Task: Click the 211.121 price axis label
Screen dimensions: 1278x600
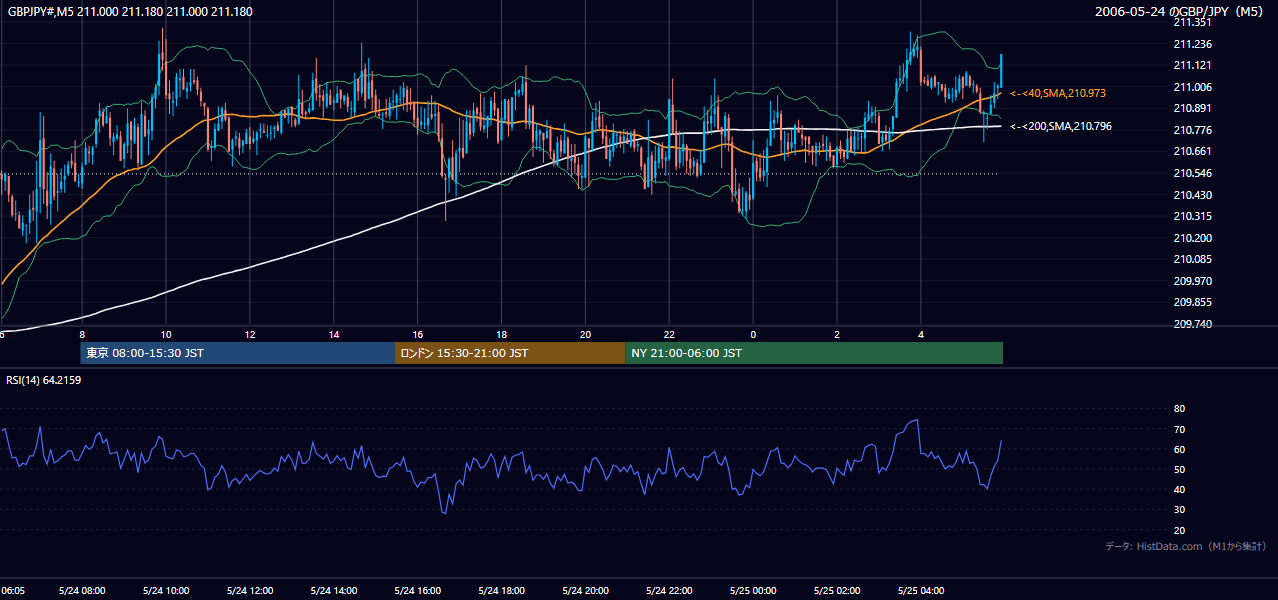Action: 1192,65
